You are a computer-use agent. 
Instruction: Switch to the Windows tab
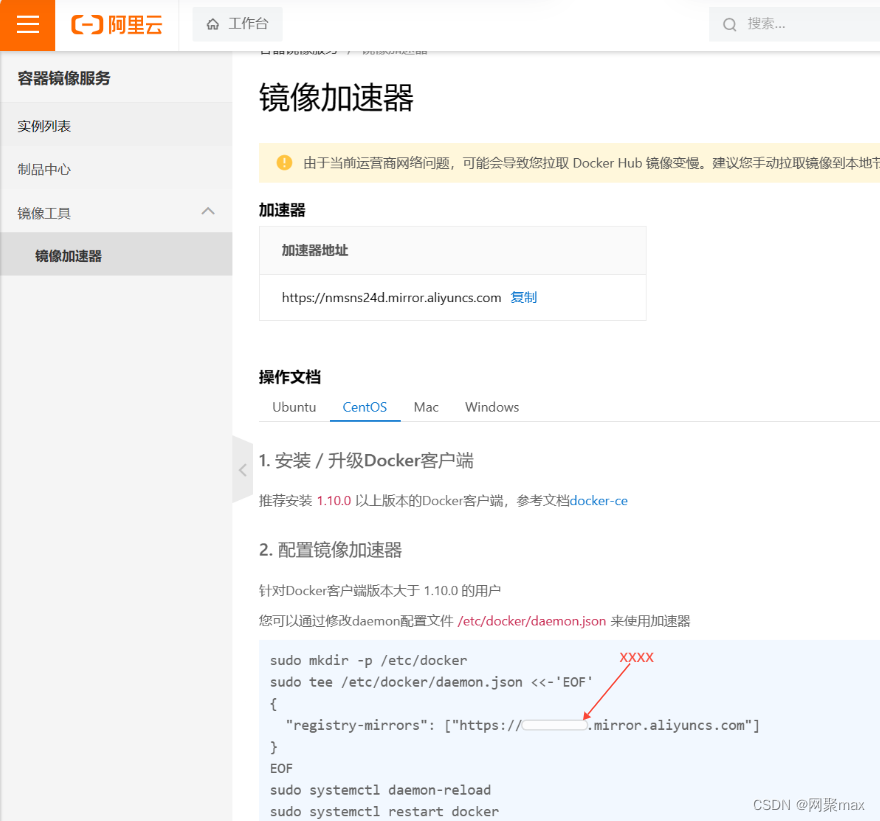point(492,407)
